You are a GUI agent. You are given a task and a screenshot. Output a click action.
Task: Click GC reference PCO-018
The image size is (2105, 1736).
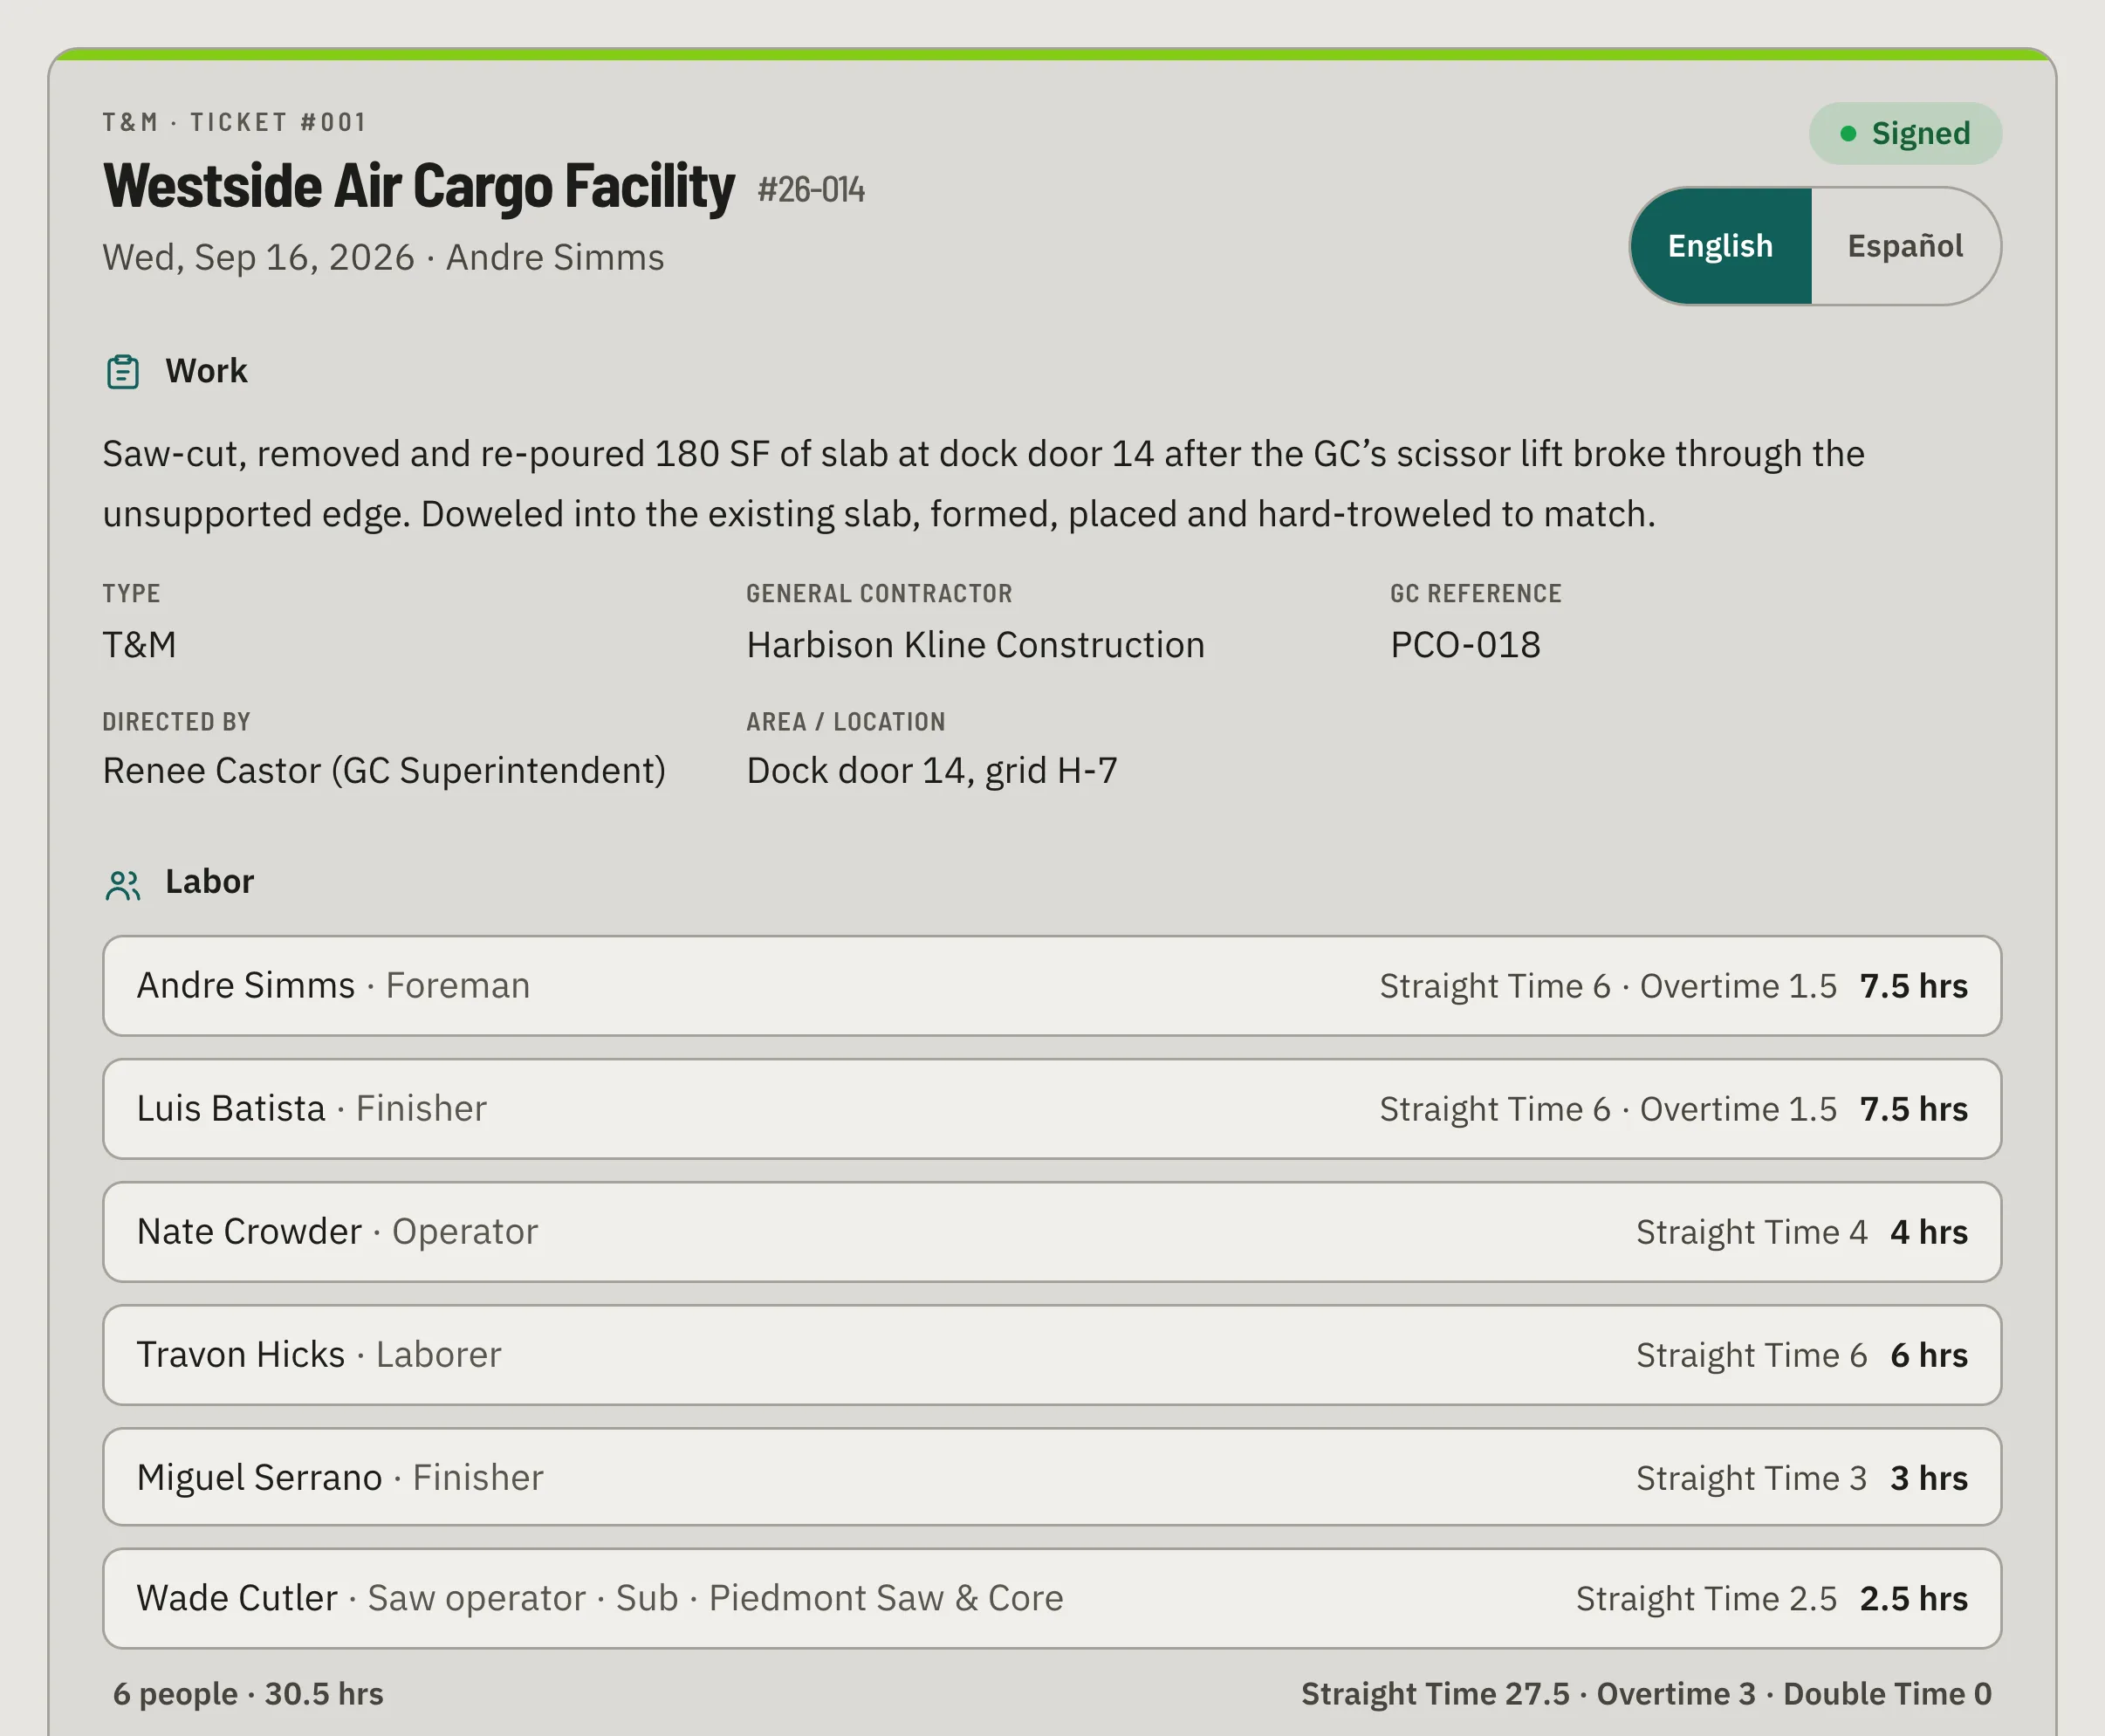(1465, 645)
